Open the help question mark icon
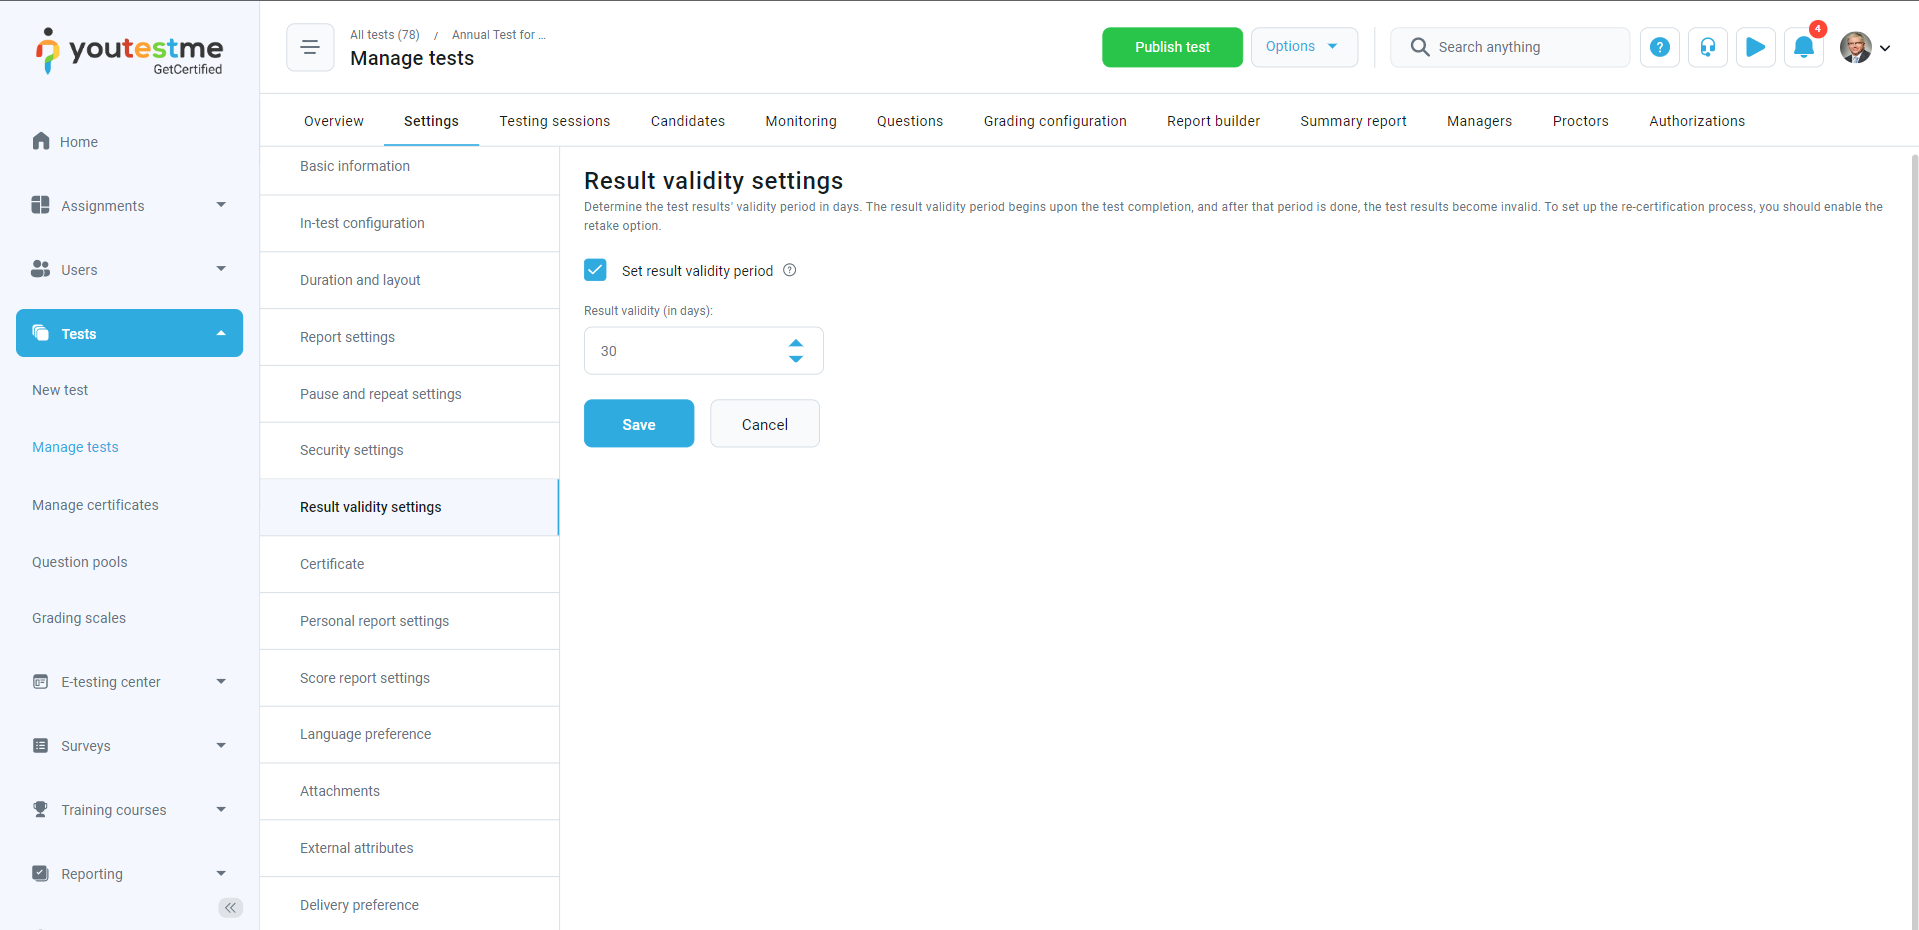This screenshot has width=1919, height=930. pos(1659,47)
